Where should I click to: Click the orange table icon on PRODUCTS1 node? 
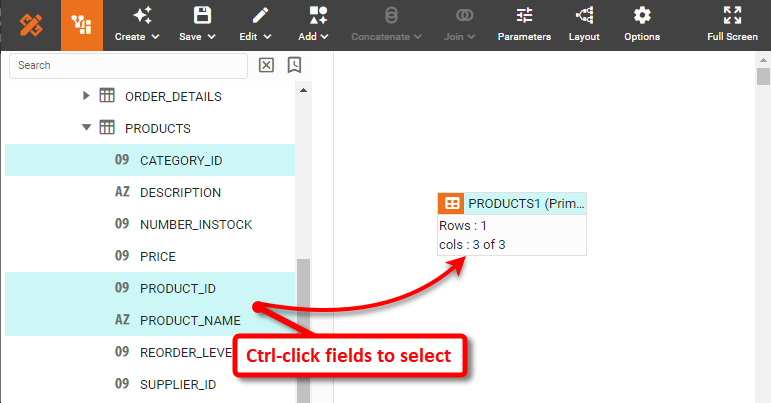click(451, 203)
